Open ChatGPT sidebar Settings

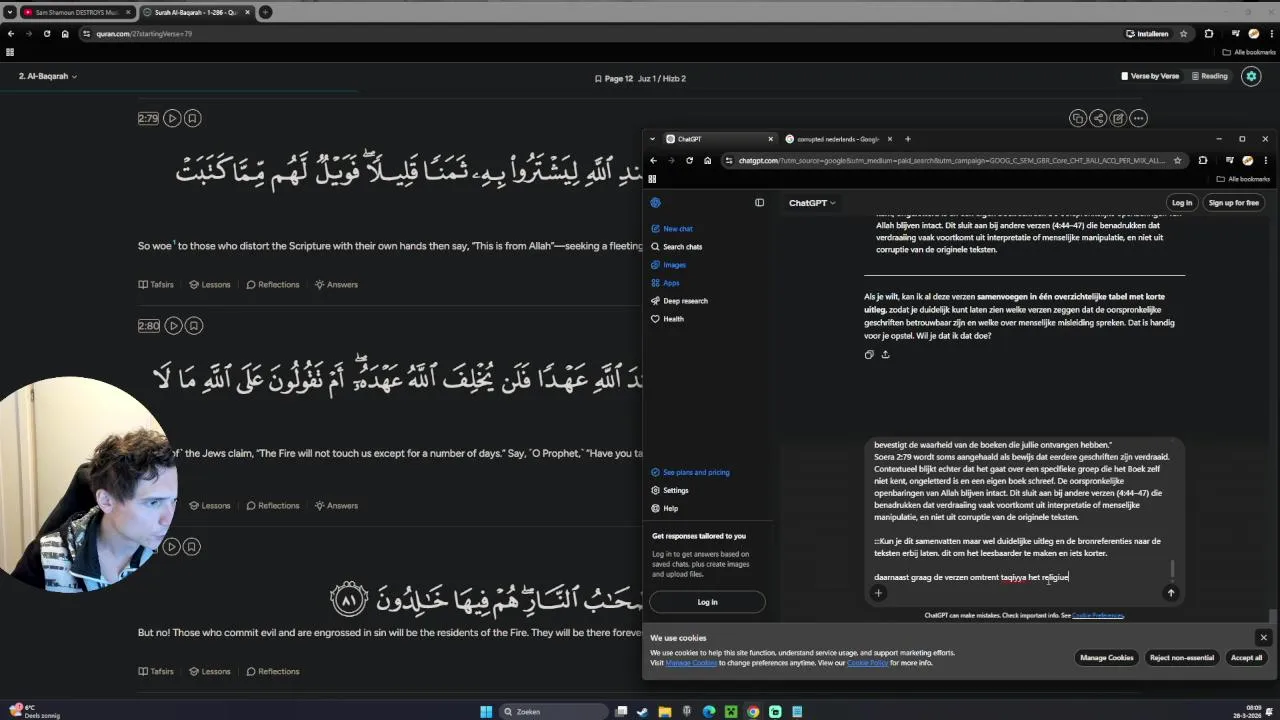[x=669, y=490]
